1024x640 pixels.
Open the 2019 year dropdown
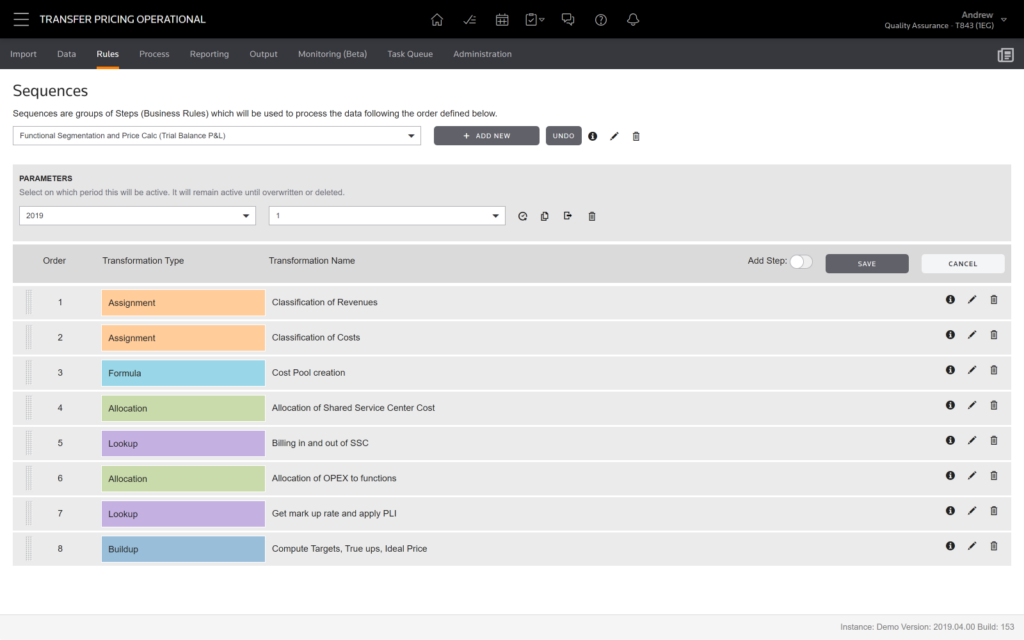(137, 216)
